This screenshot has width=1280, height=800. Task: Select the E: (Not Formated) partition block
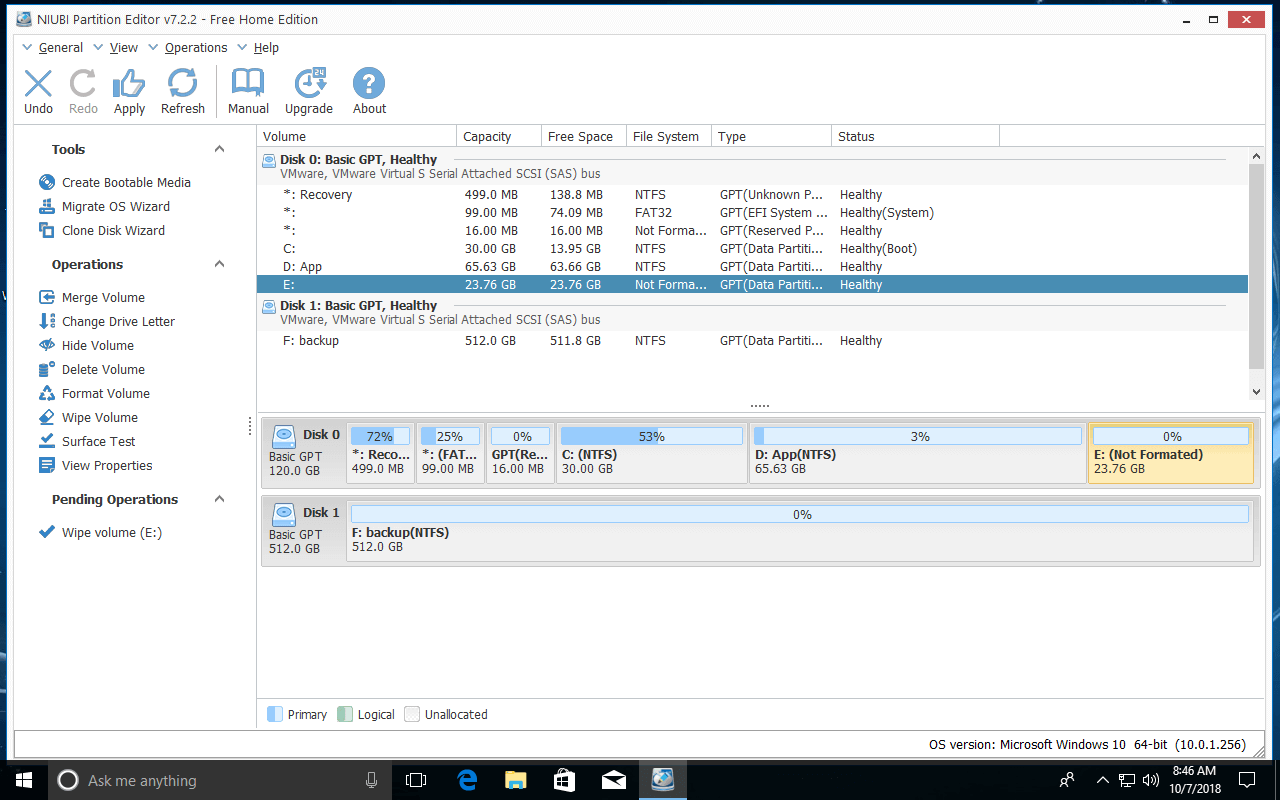[x=1171, y=453]
